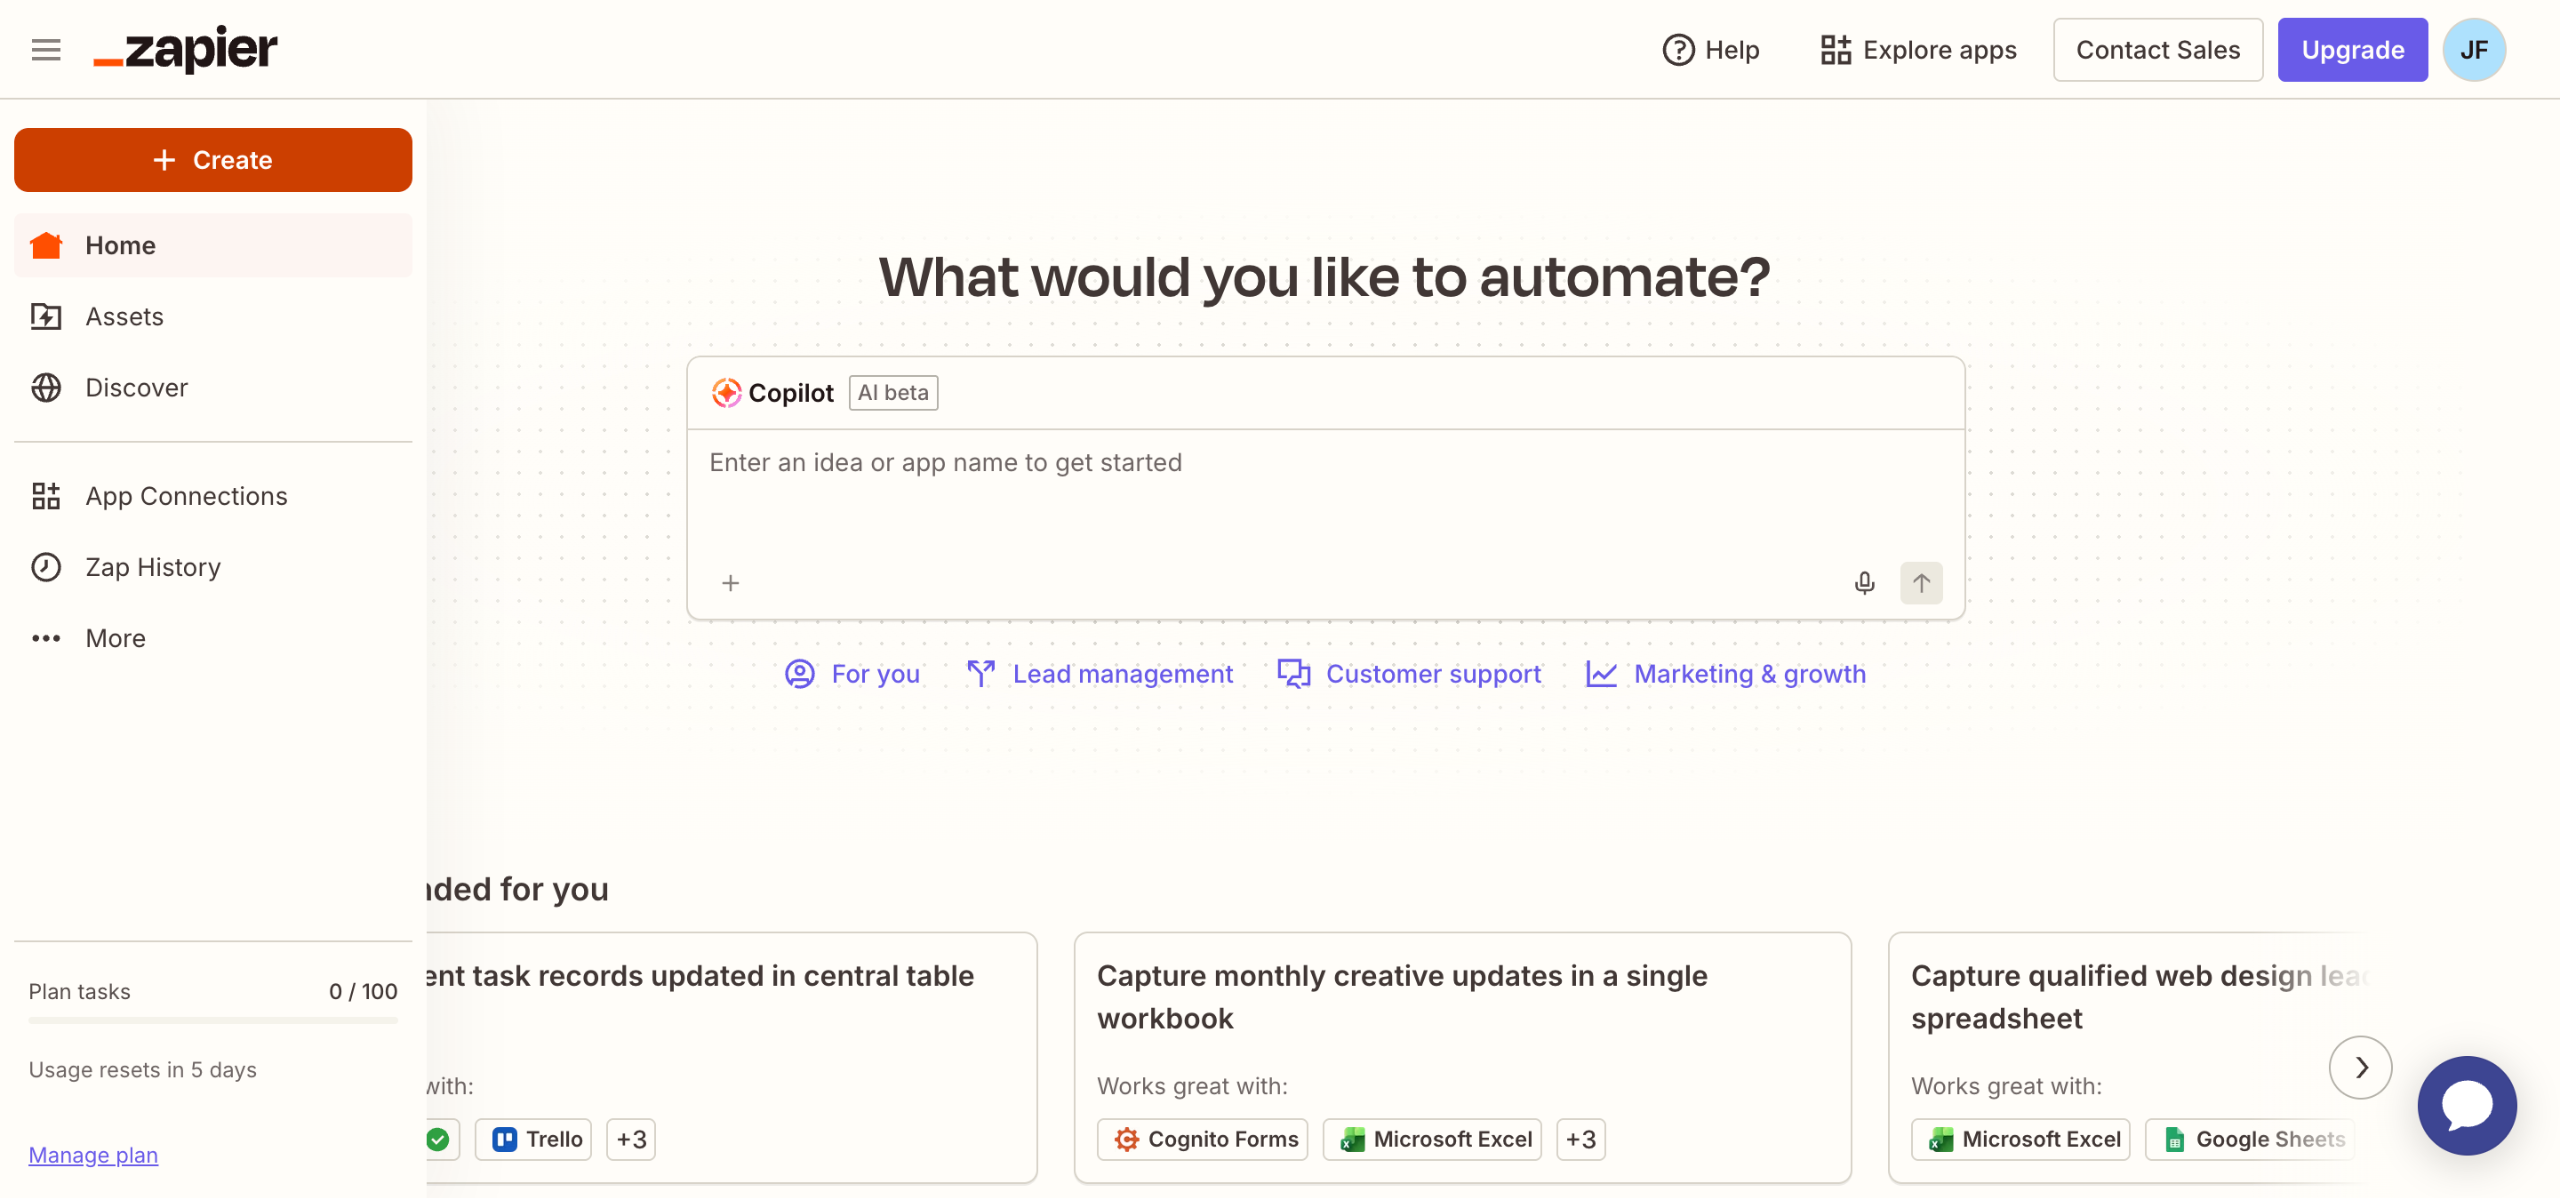This screenshot has height=1198, width=2560.
Task: Click the microphone voice input icon
Action: coord(1864,583)
